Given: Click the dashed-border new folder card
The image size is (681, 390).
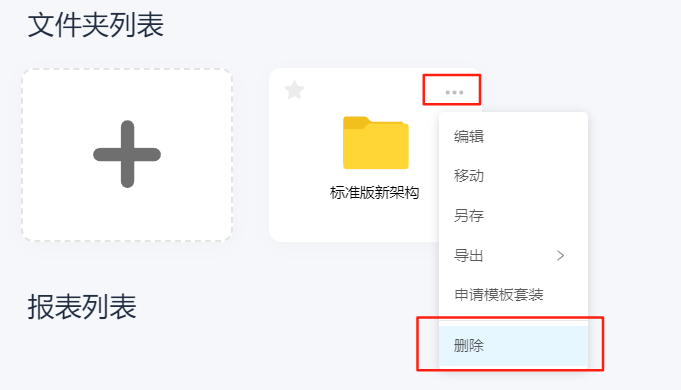Looking at the screenshot, I should tap(127, 155).
